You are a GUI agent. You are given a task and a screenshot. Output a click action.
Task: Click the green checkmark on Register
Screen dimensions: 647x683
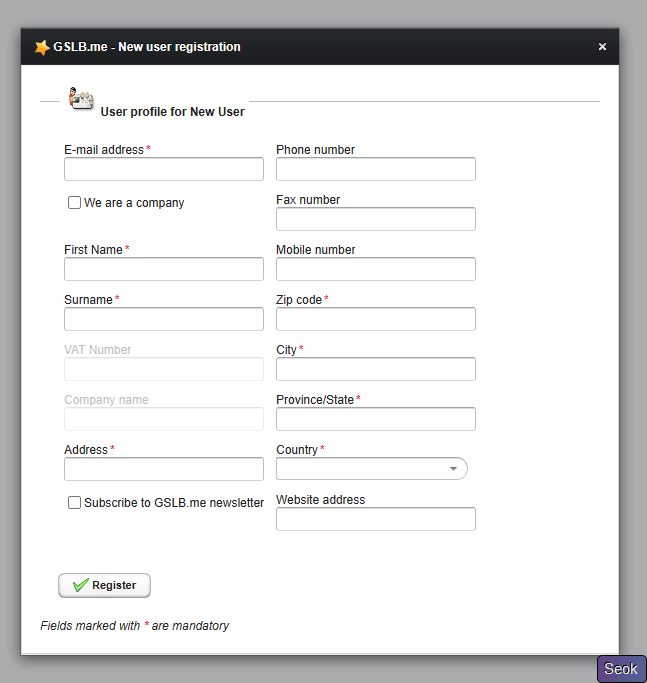[81, 585]
